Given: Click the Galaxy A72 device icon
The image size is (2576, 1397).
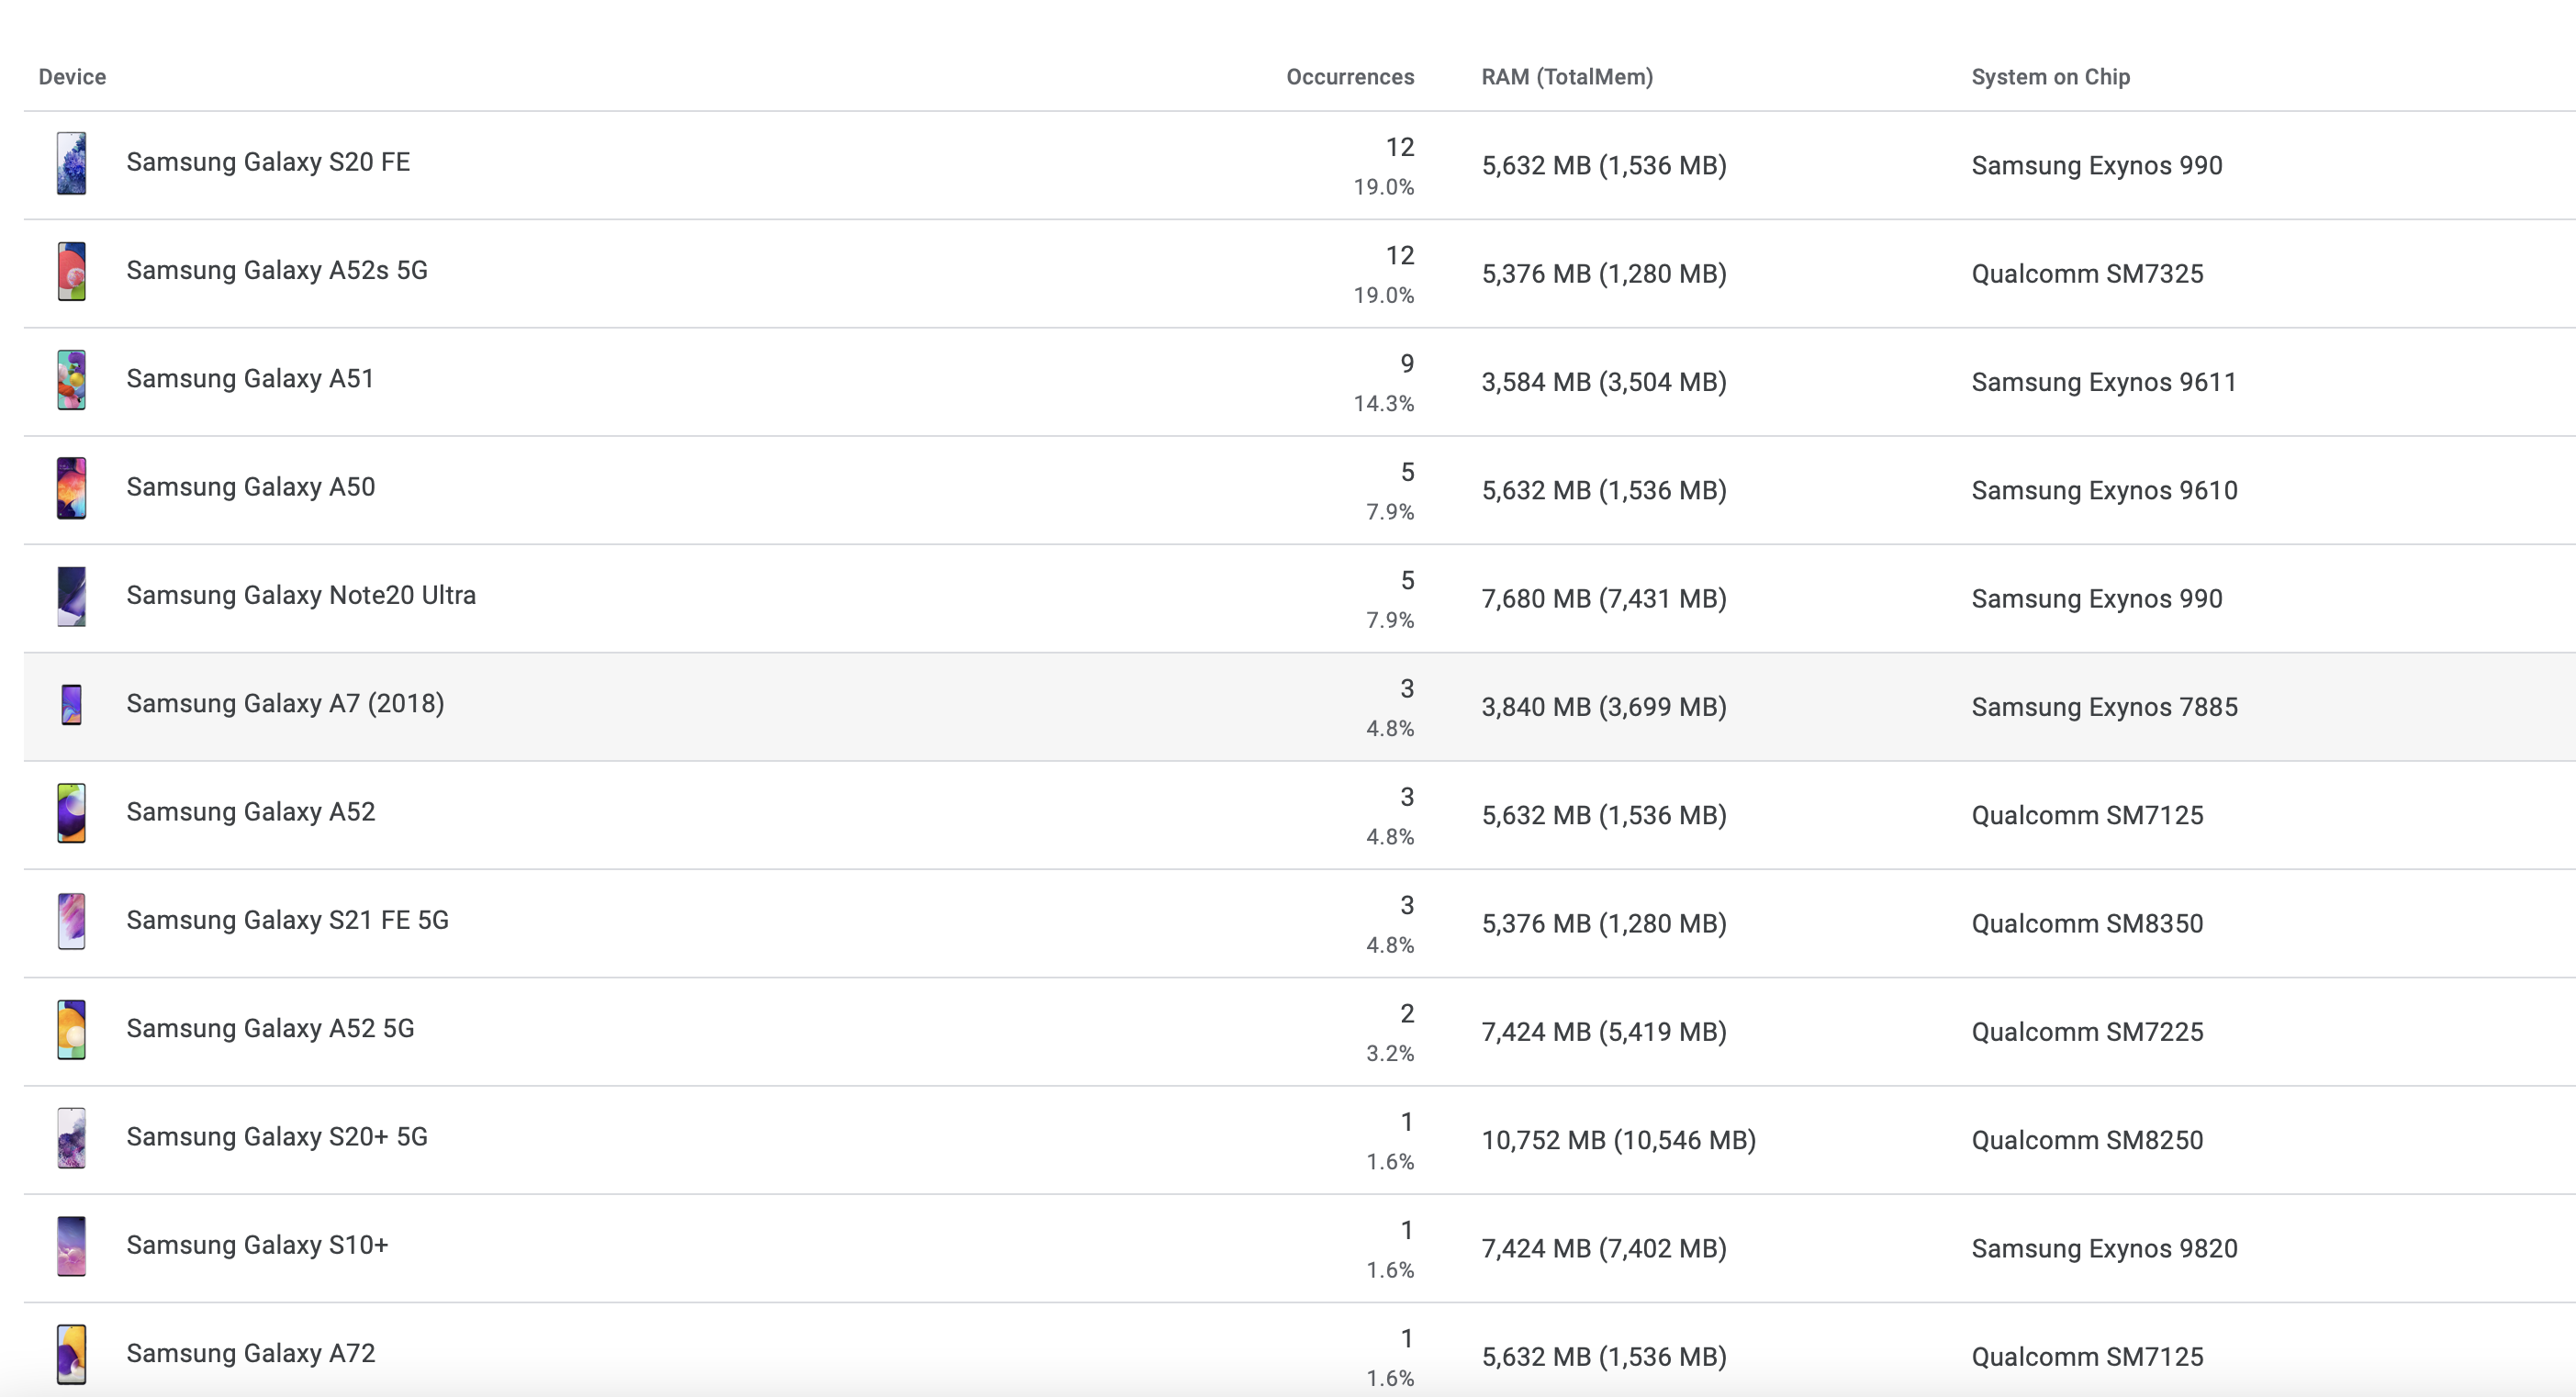Looking at the screenshot, I should coord(71,1354).
